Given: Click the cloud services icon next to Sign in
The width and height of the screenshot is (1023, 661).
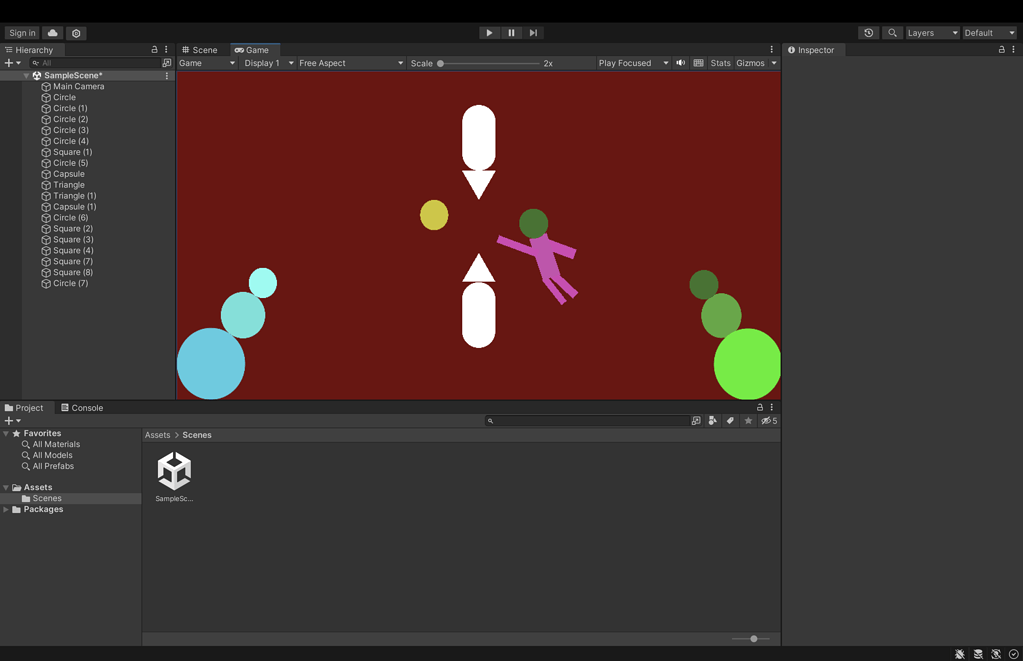Looking at the screenshot, I should pyautogui.click(x=52, y=32).
